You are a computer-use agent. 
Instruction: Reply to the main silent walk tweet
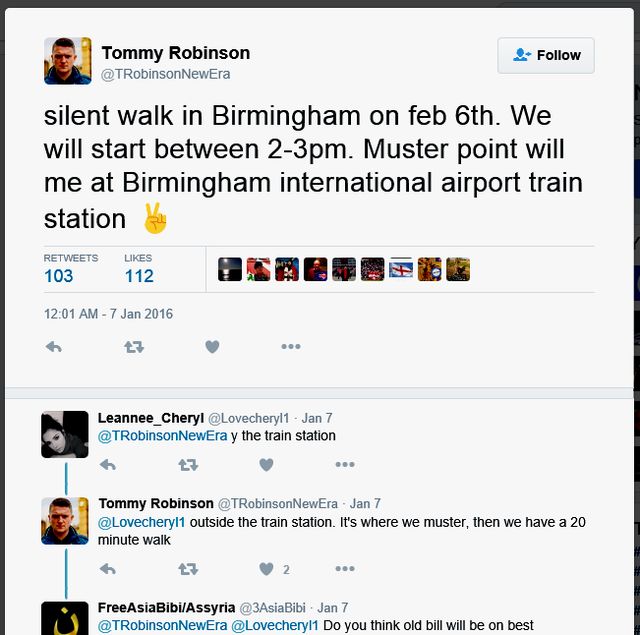click(x=54, y=347)
